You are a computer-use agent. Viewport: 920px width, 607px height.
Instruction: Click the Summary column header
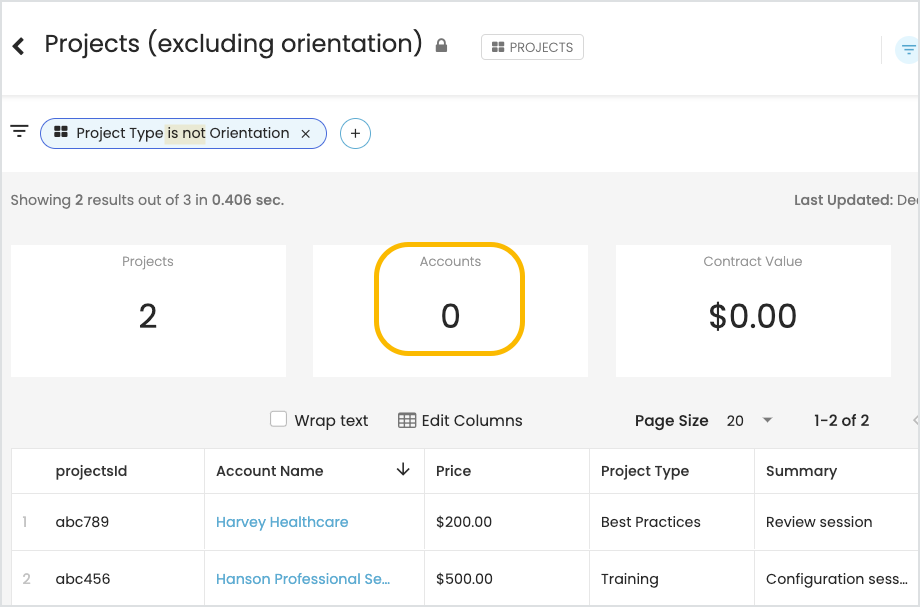click(x=837, y=471)
